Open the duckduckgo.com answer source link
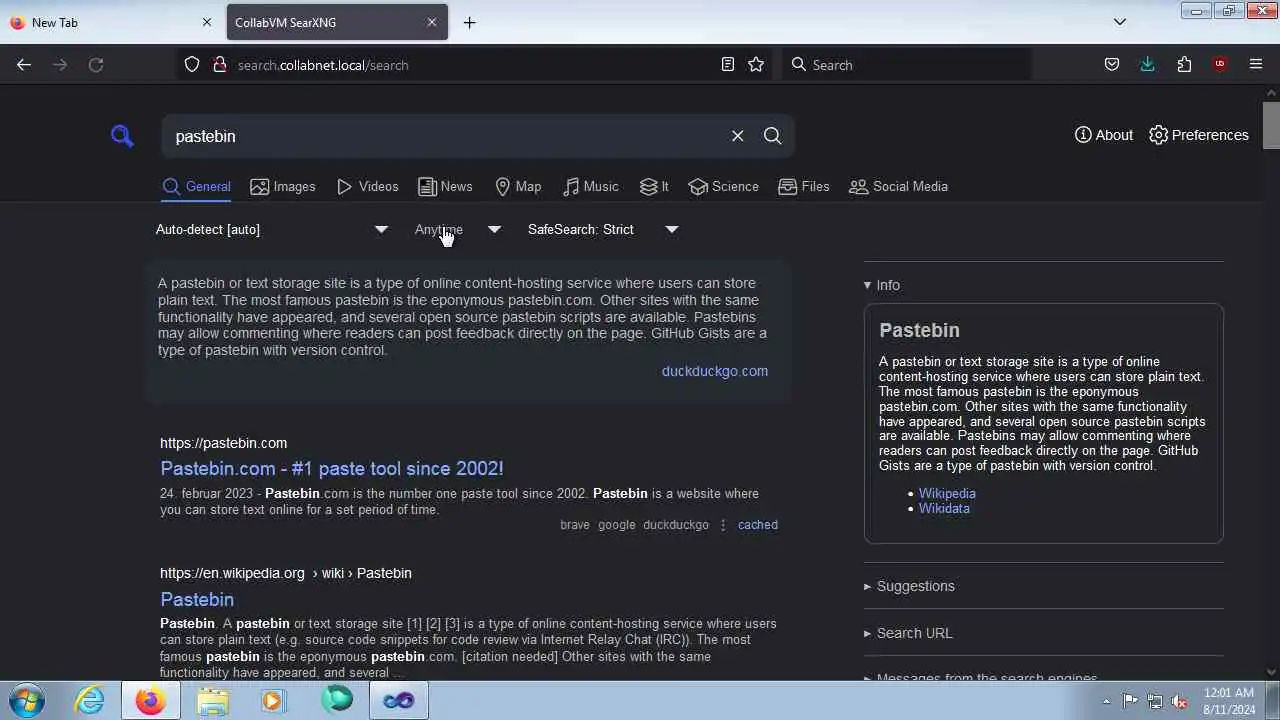The image size is (1280, 720). pyautogui.click(x=714, y=371)
